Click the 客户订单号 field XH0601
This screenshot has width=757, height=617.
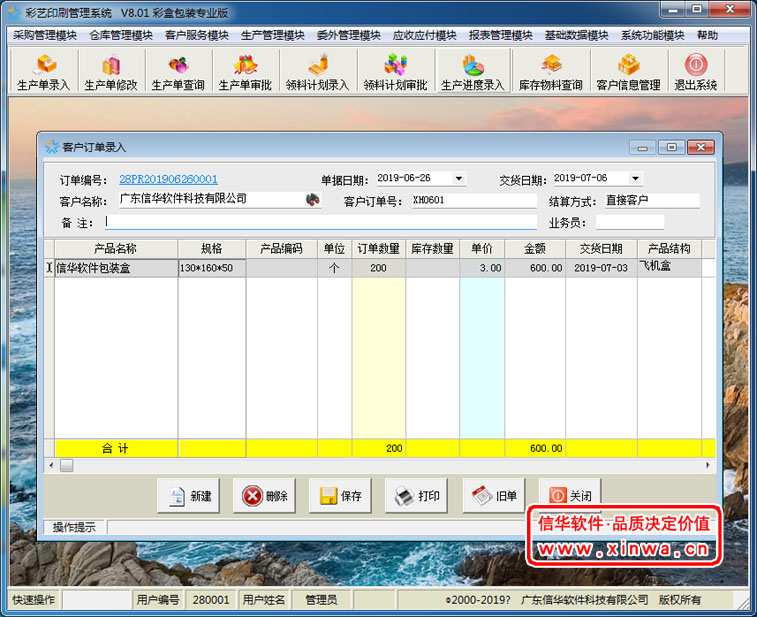pyautogui.click(x=474, y=200)
